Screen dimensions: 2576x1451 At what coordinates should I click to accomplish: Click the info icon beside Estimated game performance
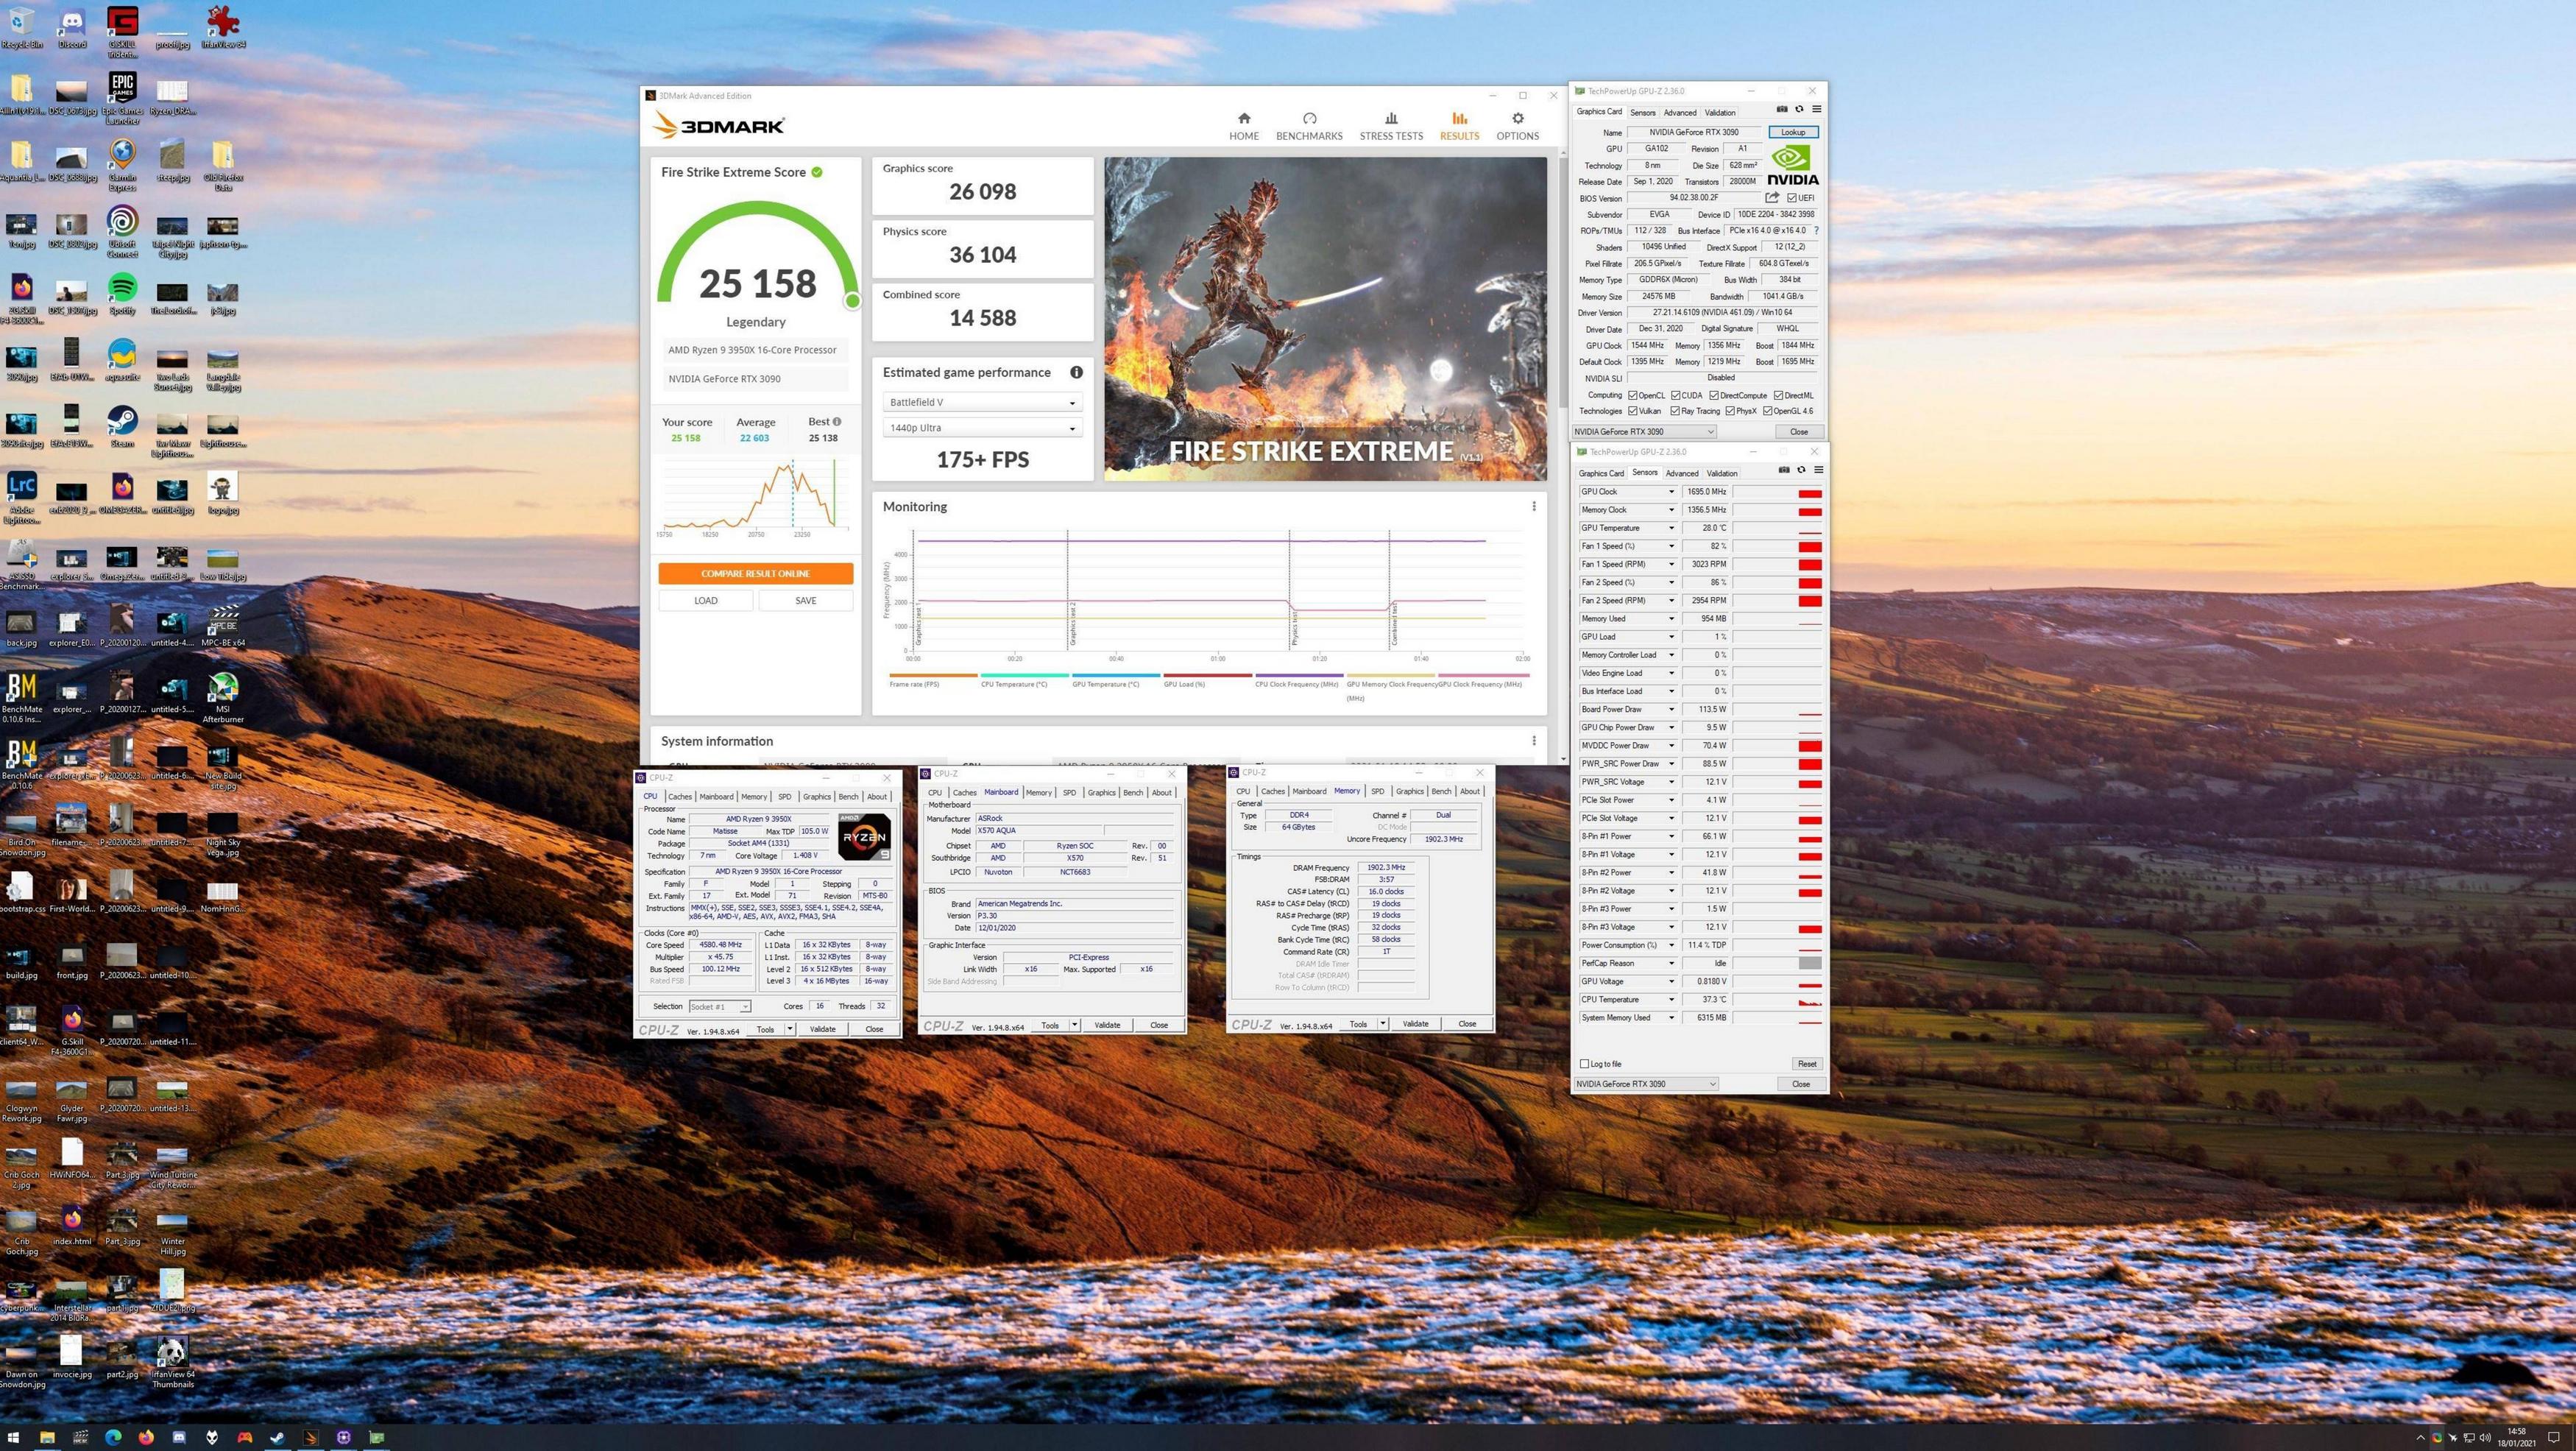pyautogui.click(x=1076, y=372)
